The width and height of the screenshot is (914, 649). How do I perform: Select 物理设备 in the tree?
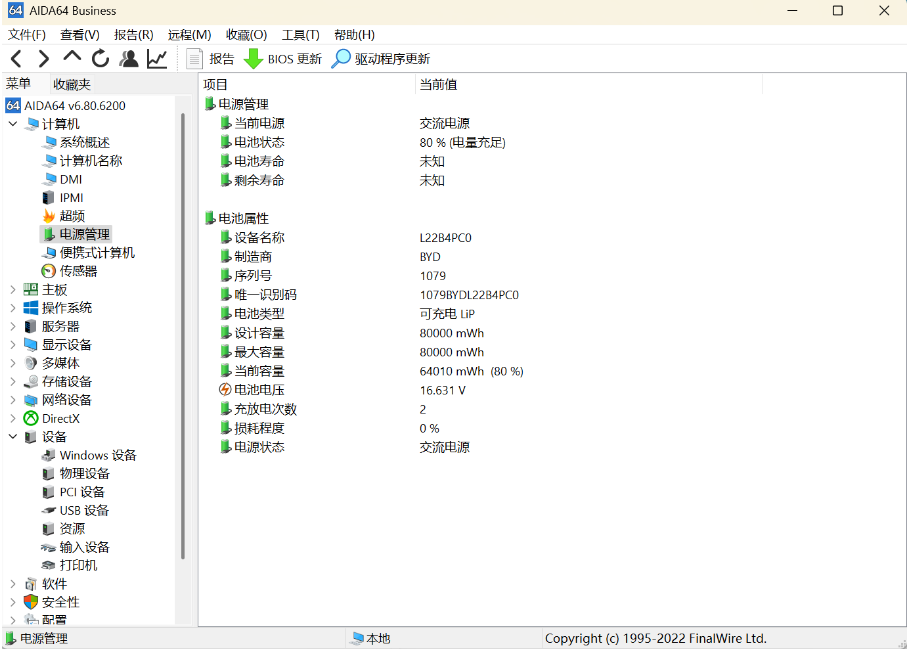(85, 473)
